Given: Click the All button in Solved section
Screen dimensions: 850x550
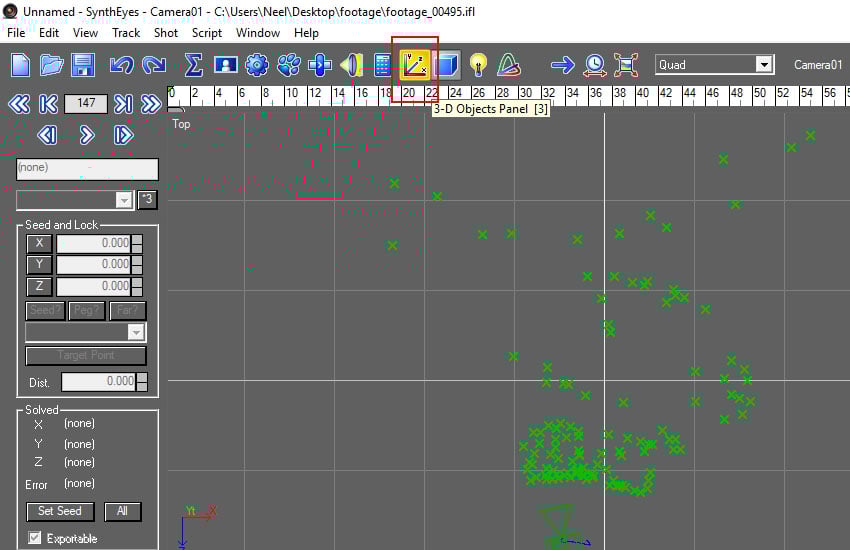Looking at the screenshot, I should point(123,512).
